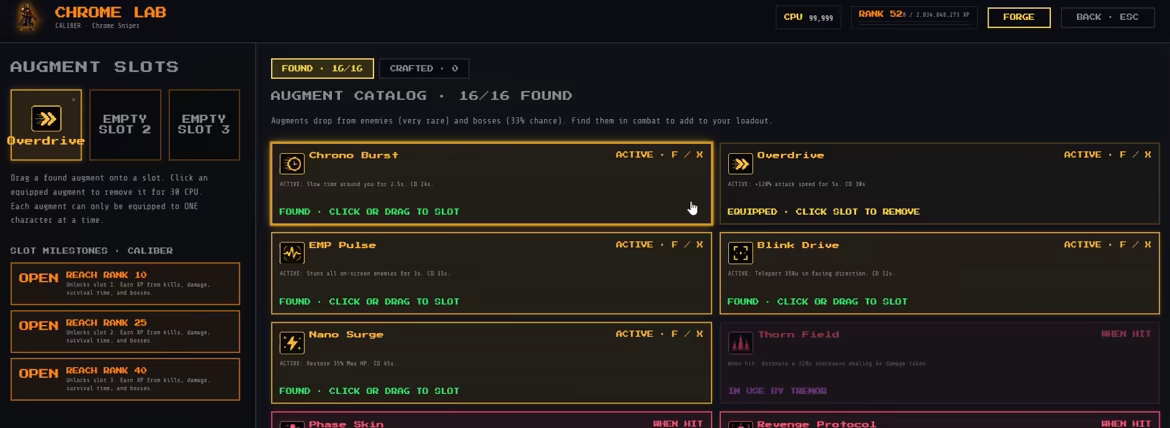Click the Back · Esc button
This screenshot has height=428, width=1170.
coord(1107,17)
